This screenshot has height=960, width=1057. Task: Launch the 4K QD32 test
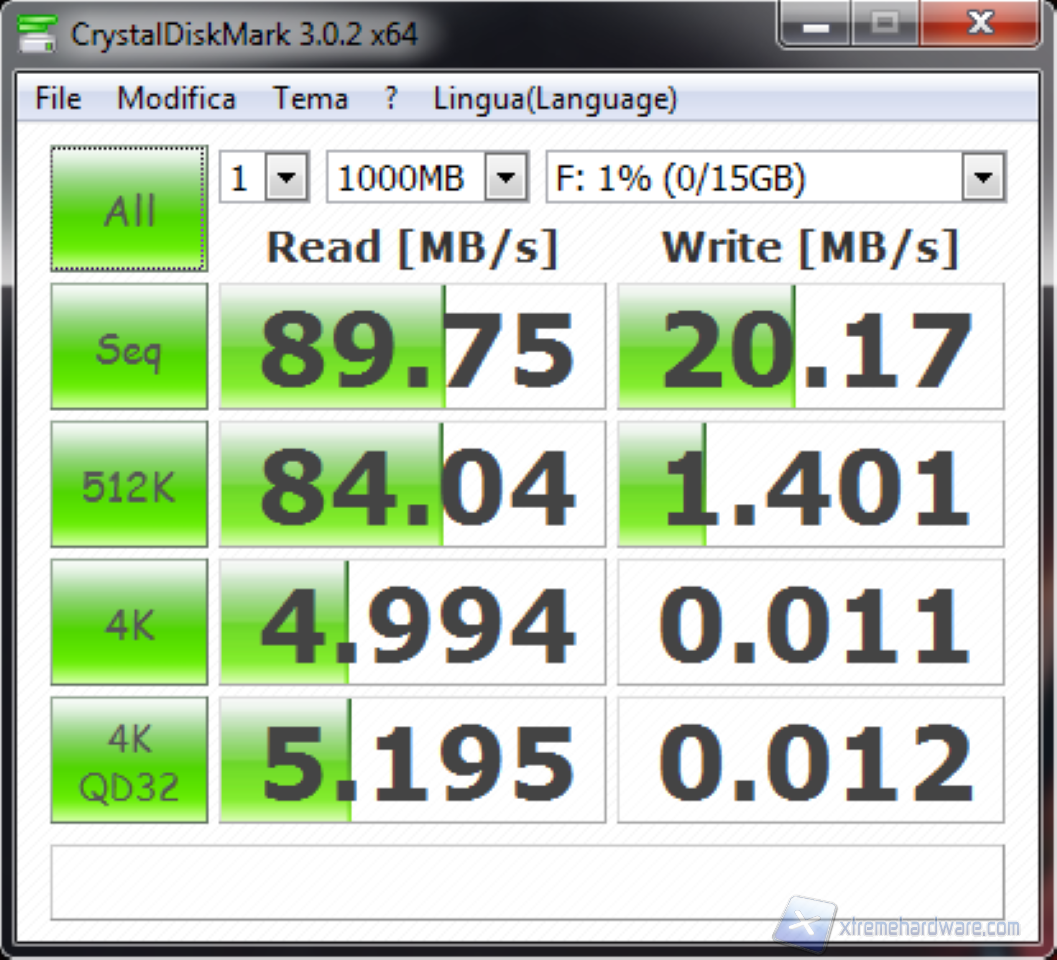click(x=129, y=760)
